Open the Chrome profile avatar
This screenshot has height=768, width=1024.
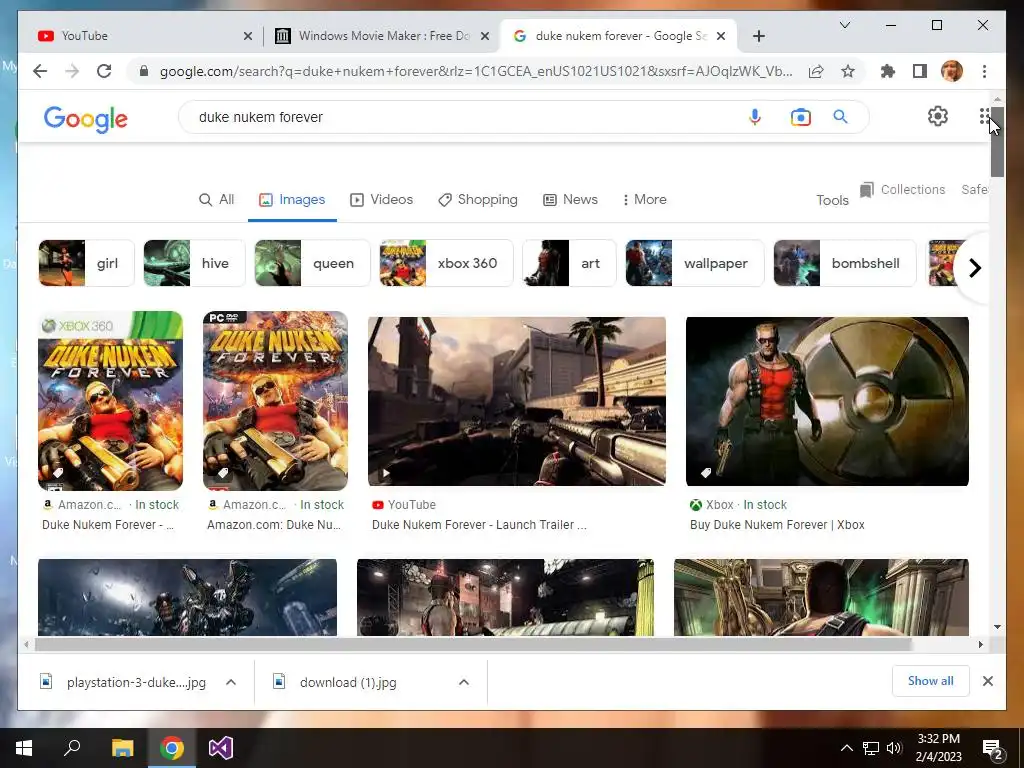pos(952,71)
